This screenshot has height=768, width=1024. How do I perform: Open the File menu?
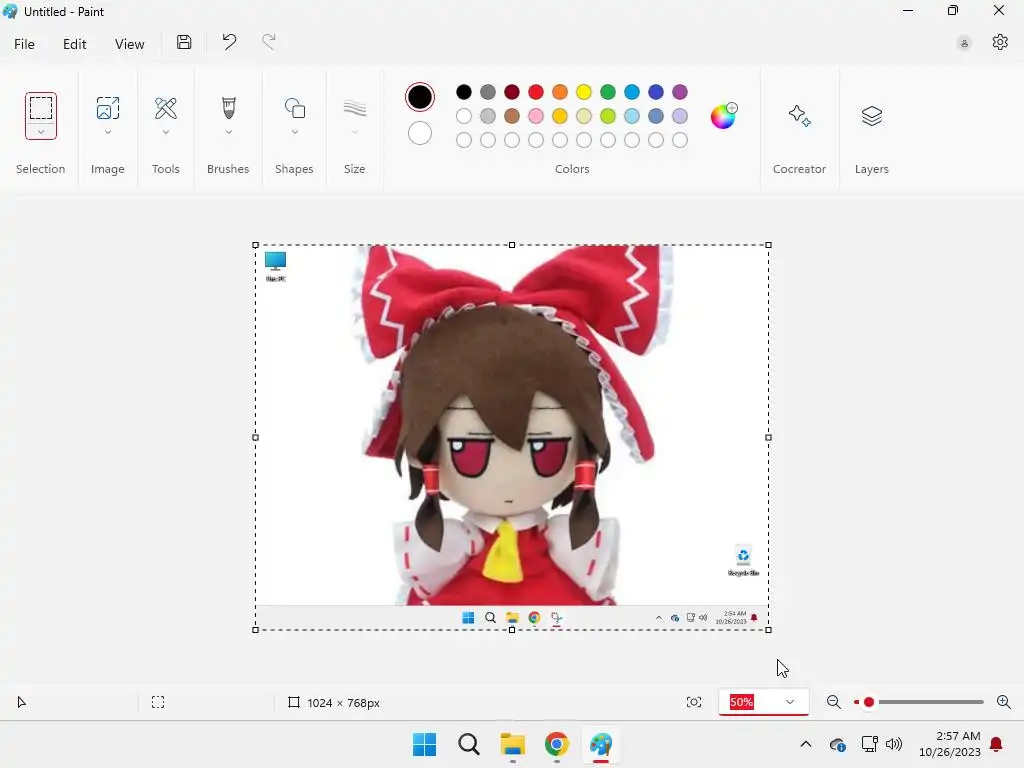(x=24, y=44)
